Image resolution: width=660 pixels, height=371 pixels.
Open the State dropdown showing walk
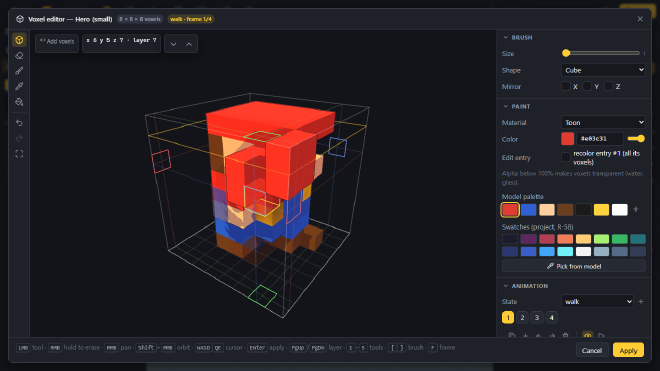pos(597,302)
